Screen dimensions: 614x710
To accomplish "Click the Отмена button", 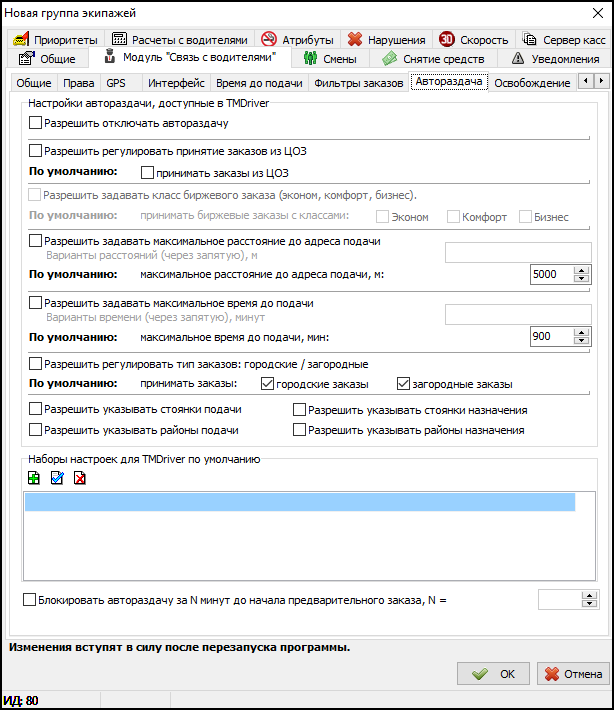I will click(573, 673).
